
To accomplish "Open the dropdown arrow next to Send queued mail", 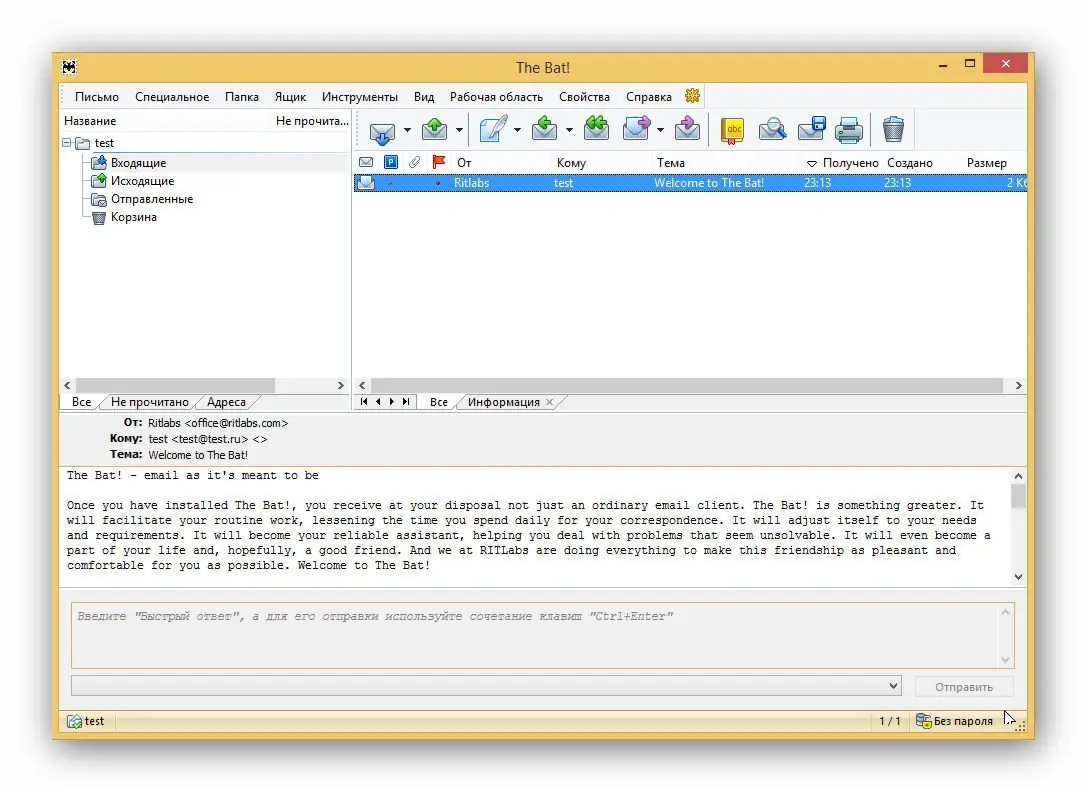I will [x=459, y=130].
